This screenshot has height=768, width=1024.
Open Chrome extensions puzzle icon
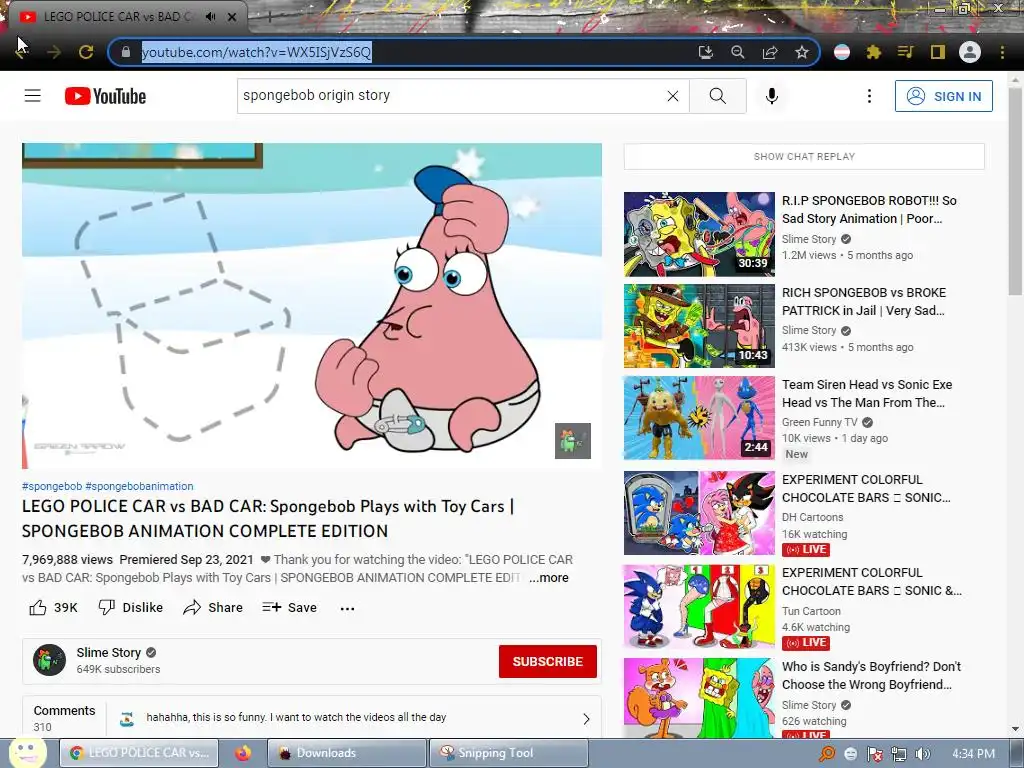coord(874,52)
